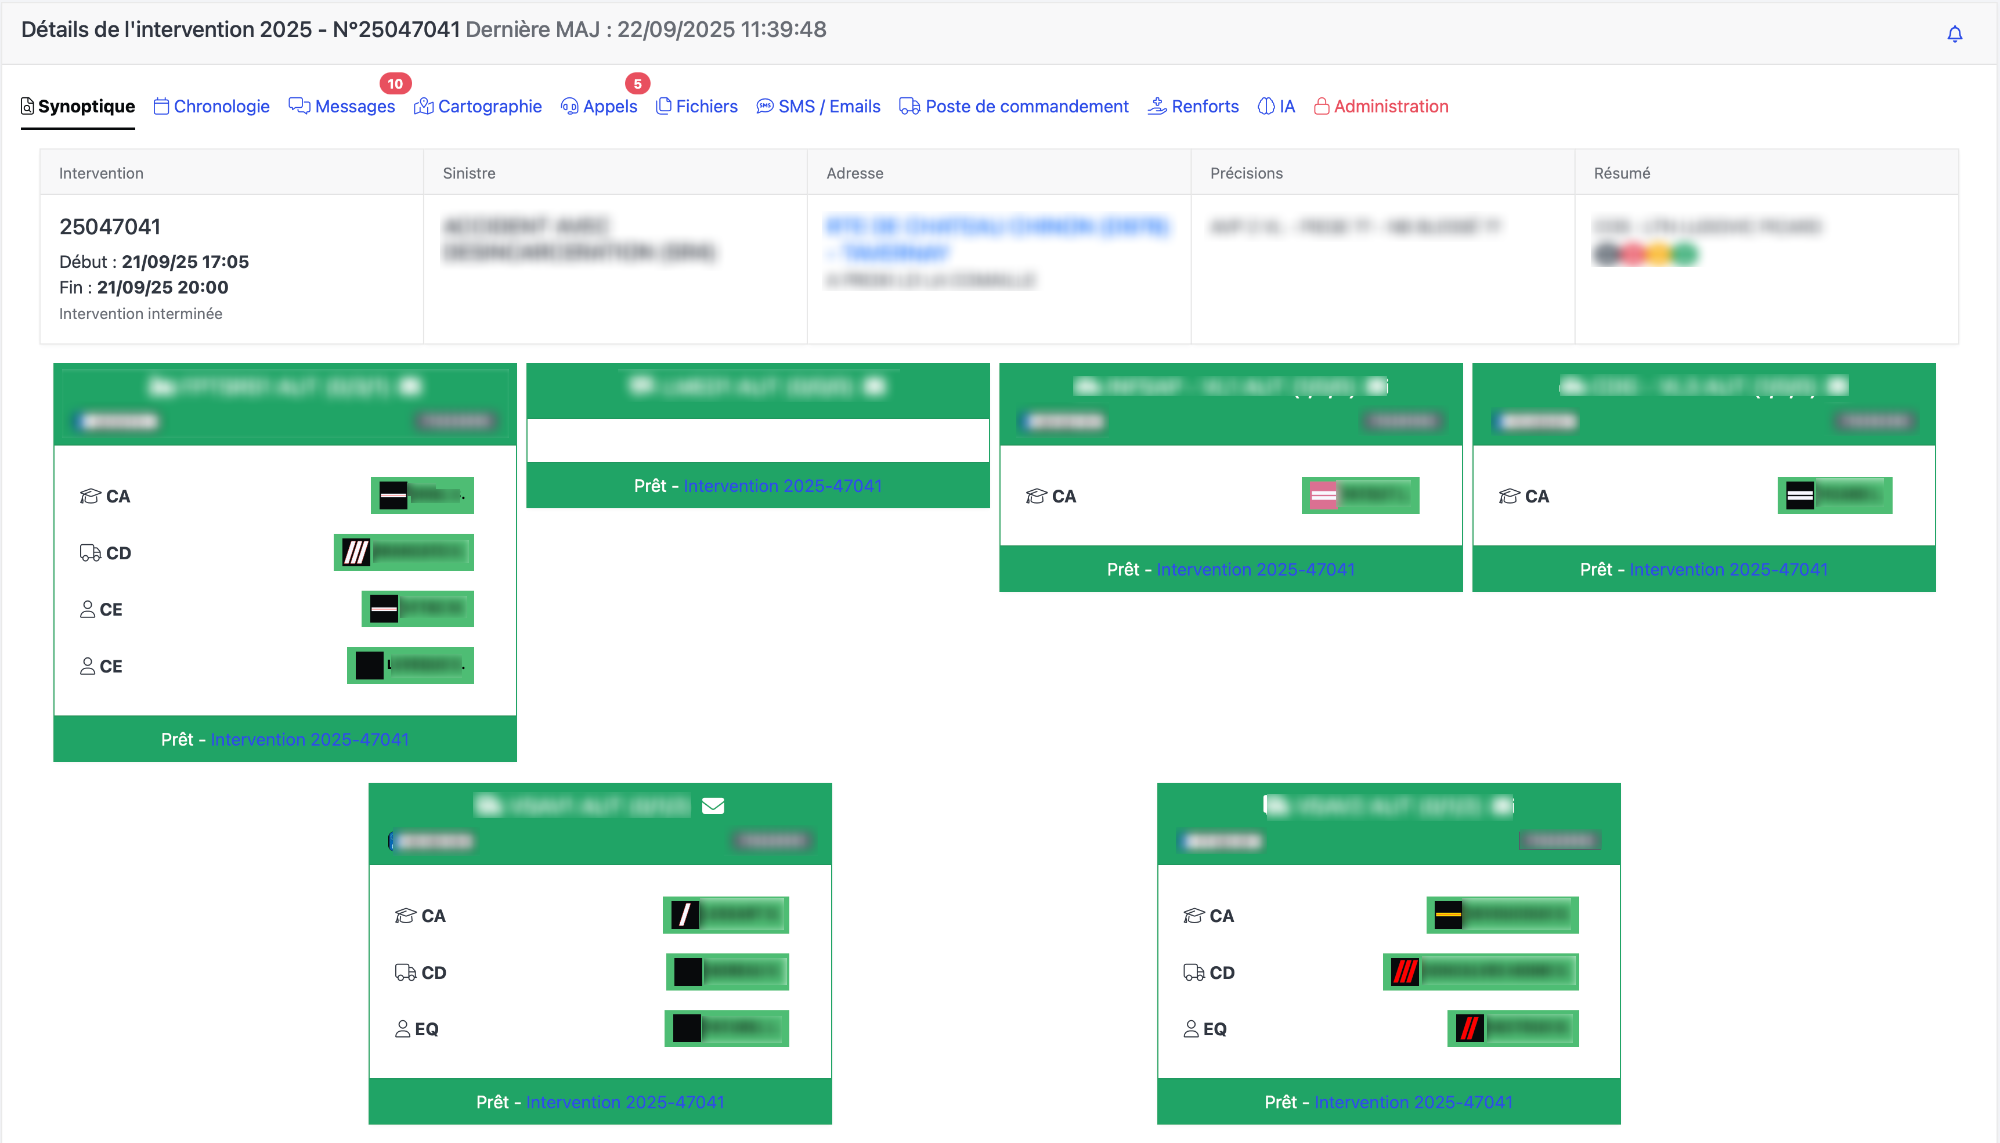Click the colored status dots in Résumé
The height and width of the screenshot is (1143, 2000).
(1645, 254)
